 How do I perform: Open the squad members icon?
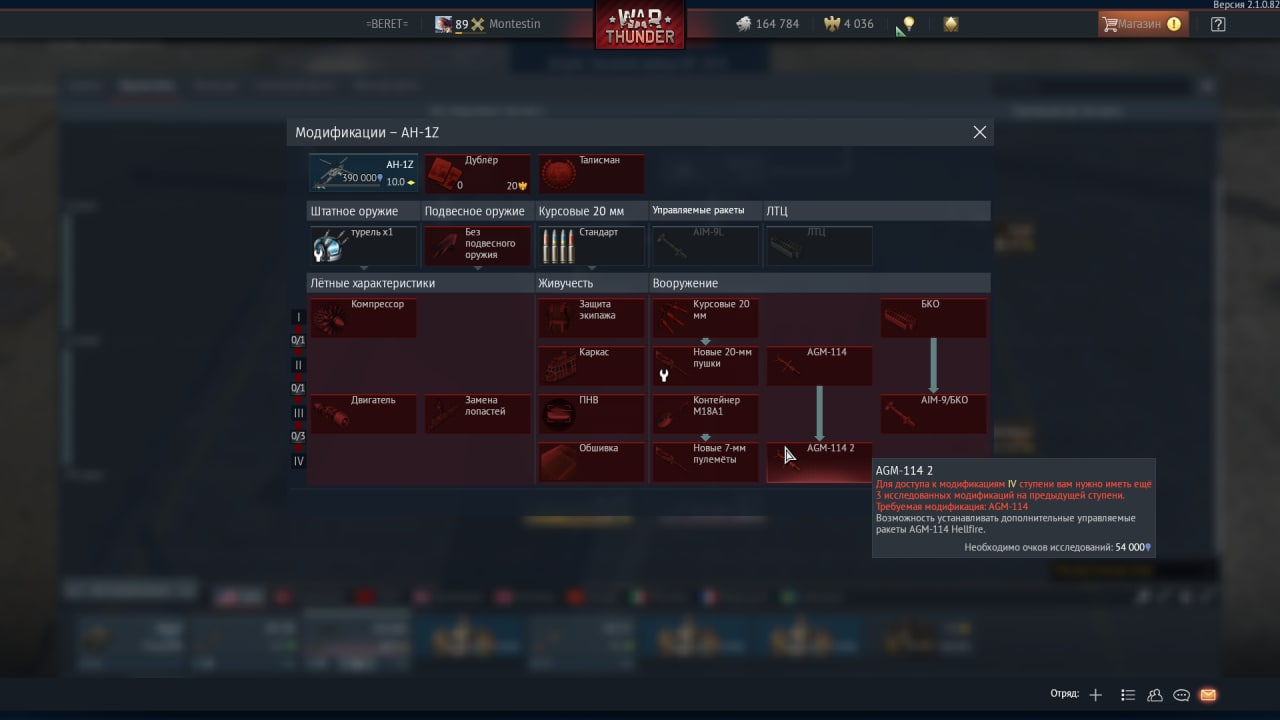(1155, 695)
